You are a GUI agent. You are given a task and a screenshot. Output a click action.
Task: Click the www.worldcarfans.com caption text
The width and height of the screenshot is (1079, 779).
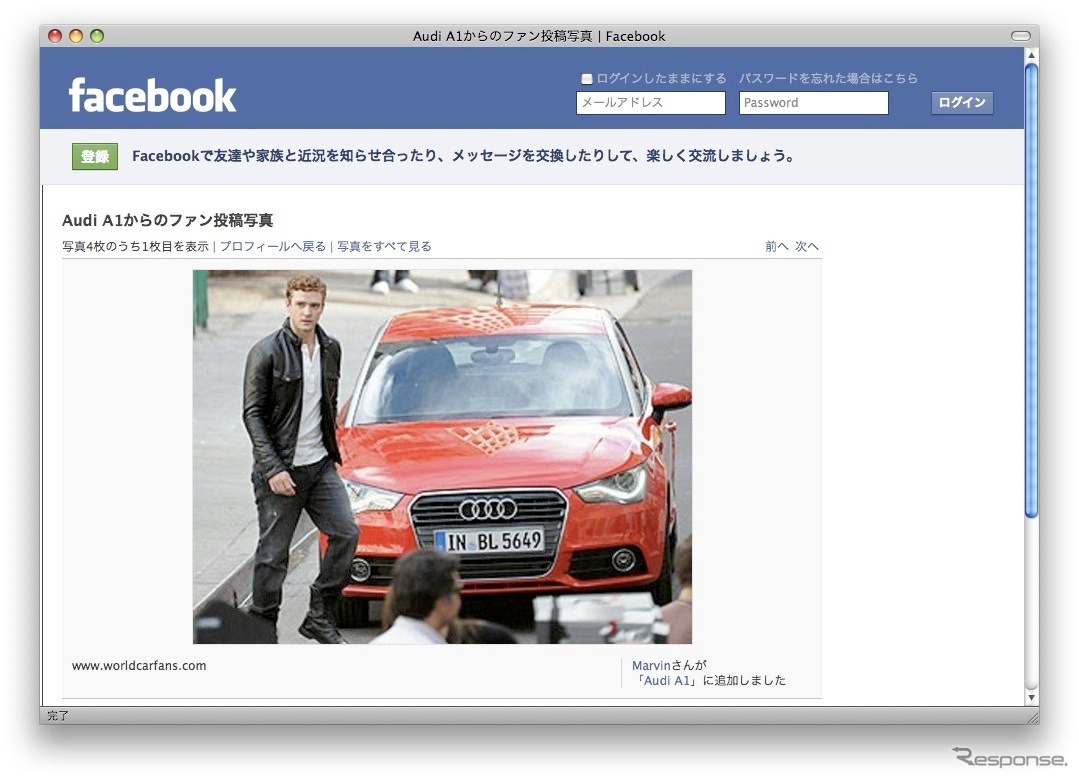coord(139,665)
